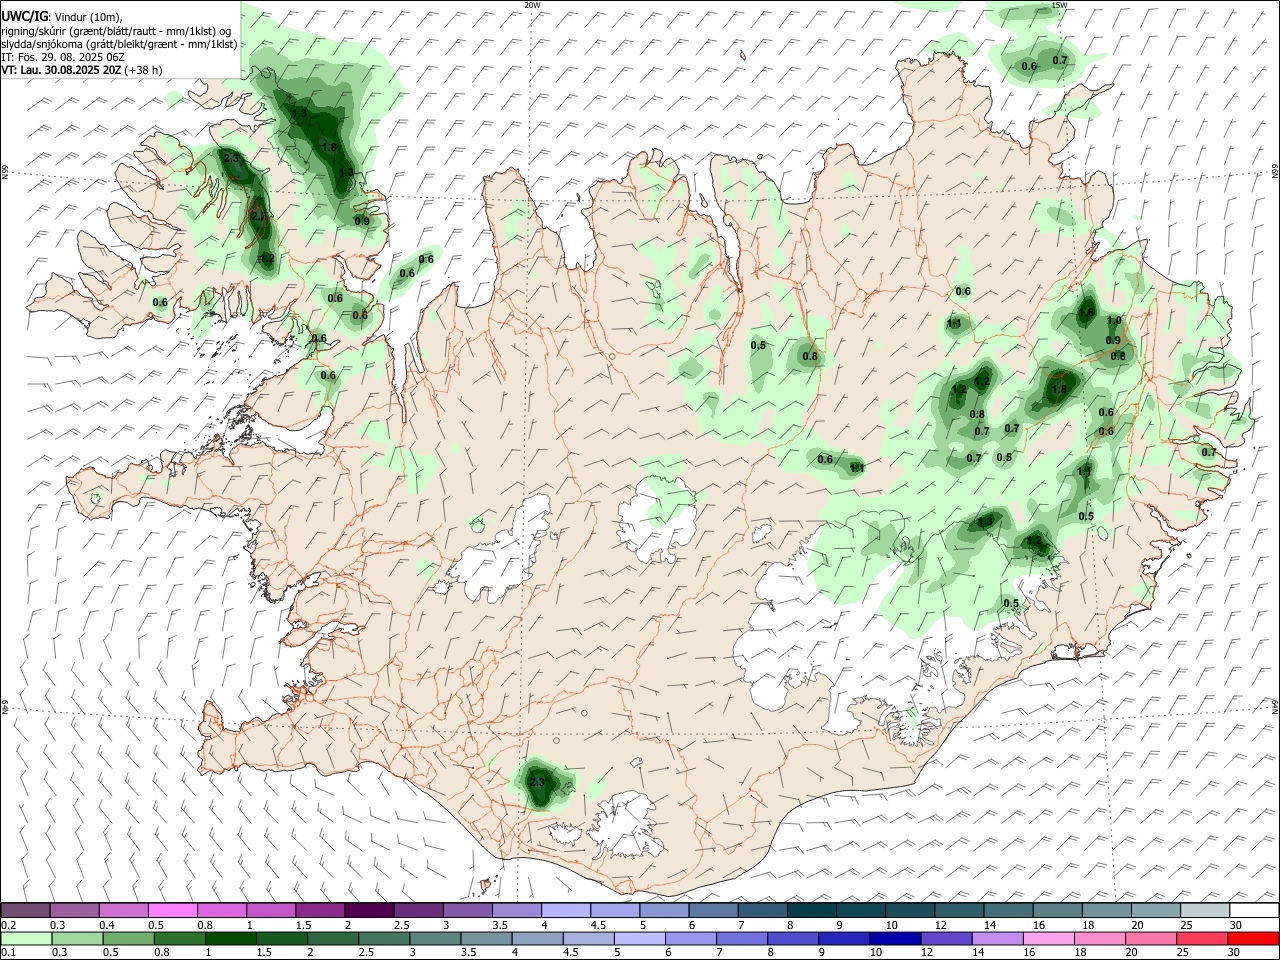Click the '7' label on the upper scale
The width and height of the screenshot is (1280, 960).
tap(741, 925)
